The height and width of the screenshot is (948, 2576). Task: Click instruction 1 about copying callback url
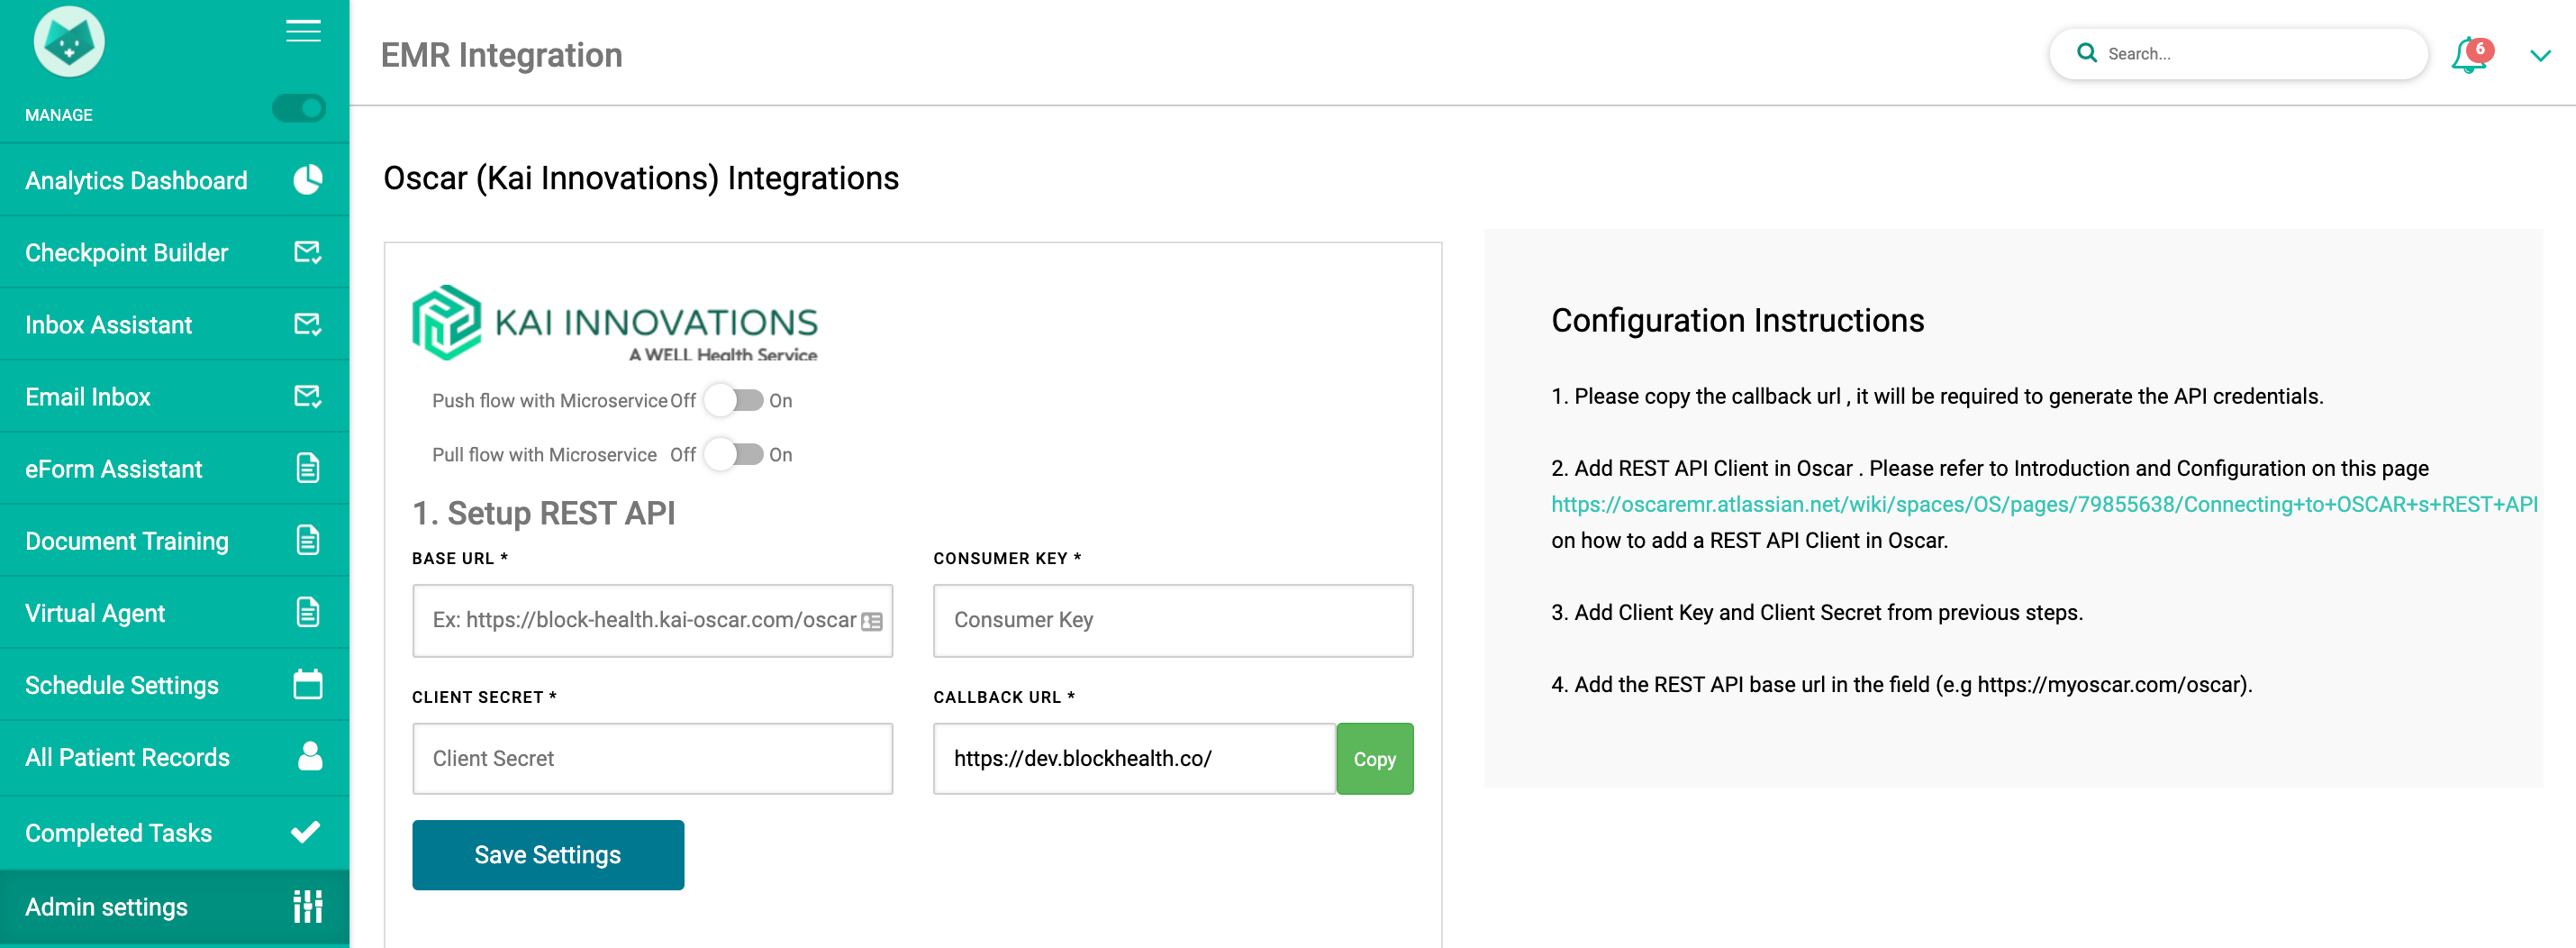1937,396
